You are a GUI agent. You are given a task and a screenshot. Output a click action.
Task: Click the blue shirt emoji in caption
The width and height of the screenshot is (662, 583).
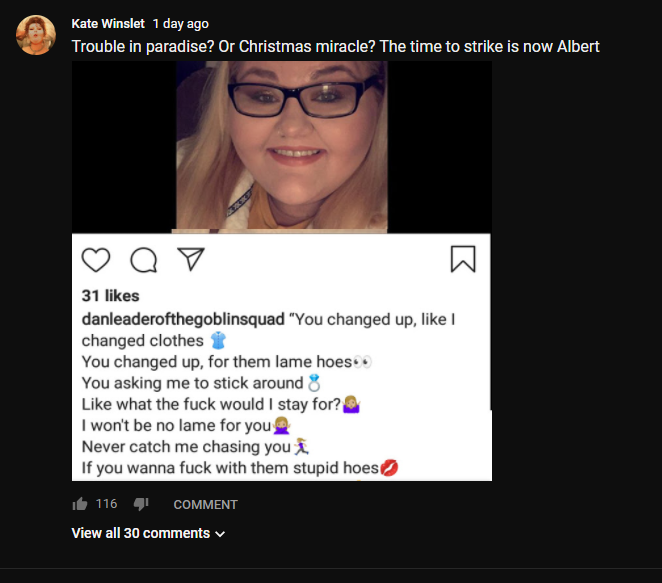[x=218, y=340]
